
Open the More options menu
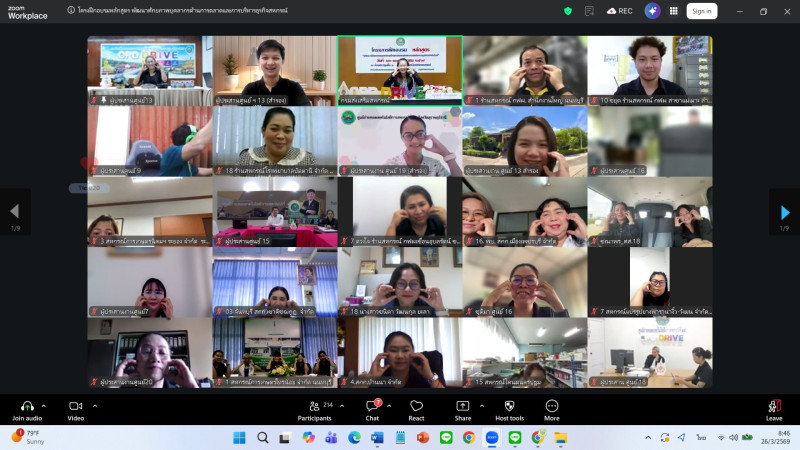coord(551,406)
